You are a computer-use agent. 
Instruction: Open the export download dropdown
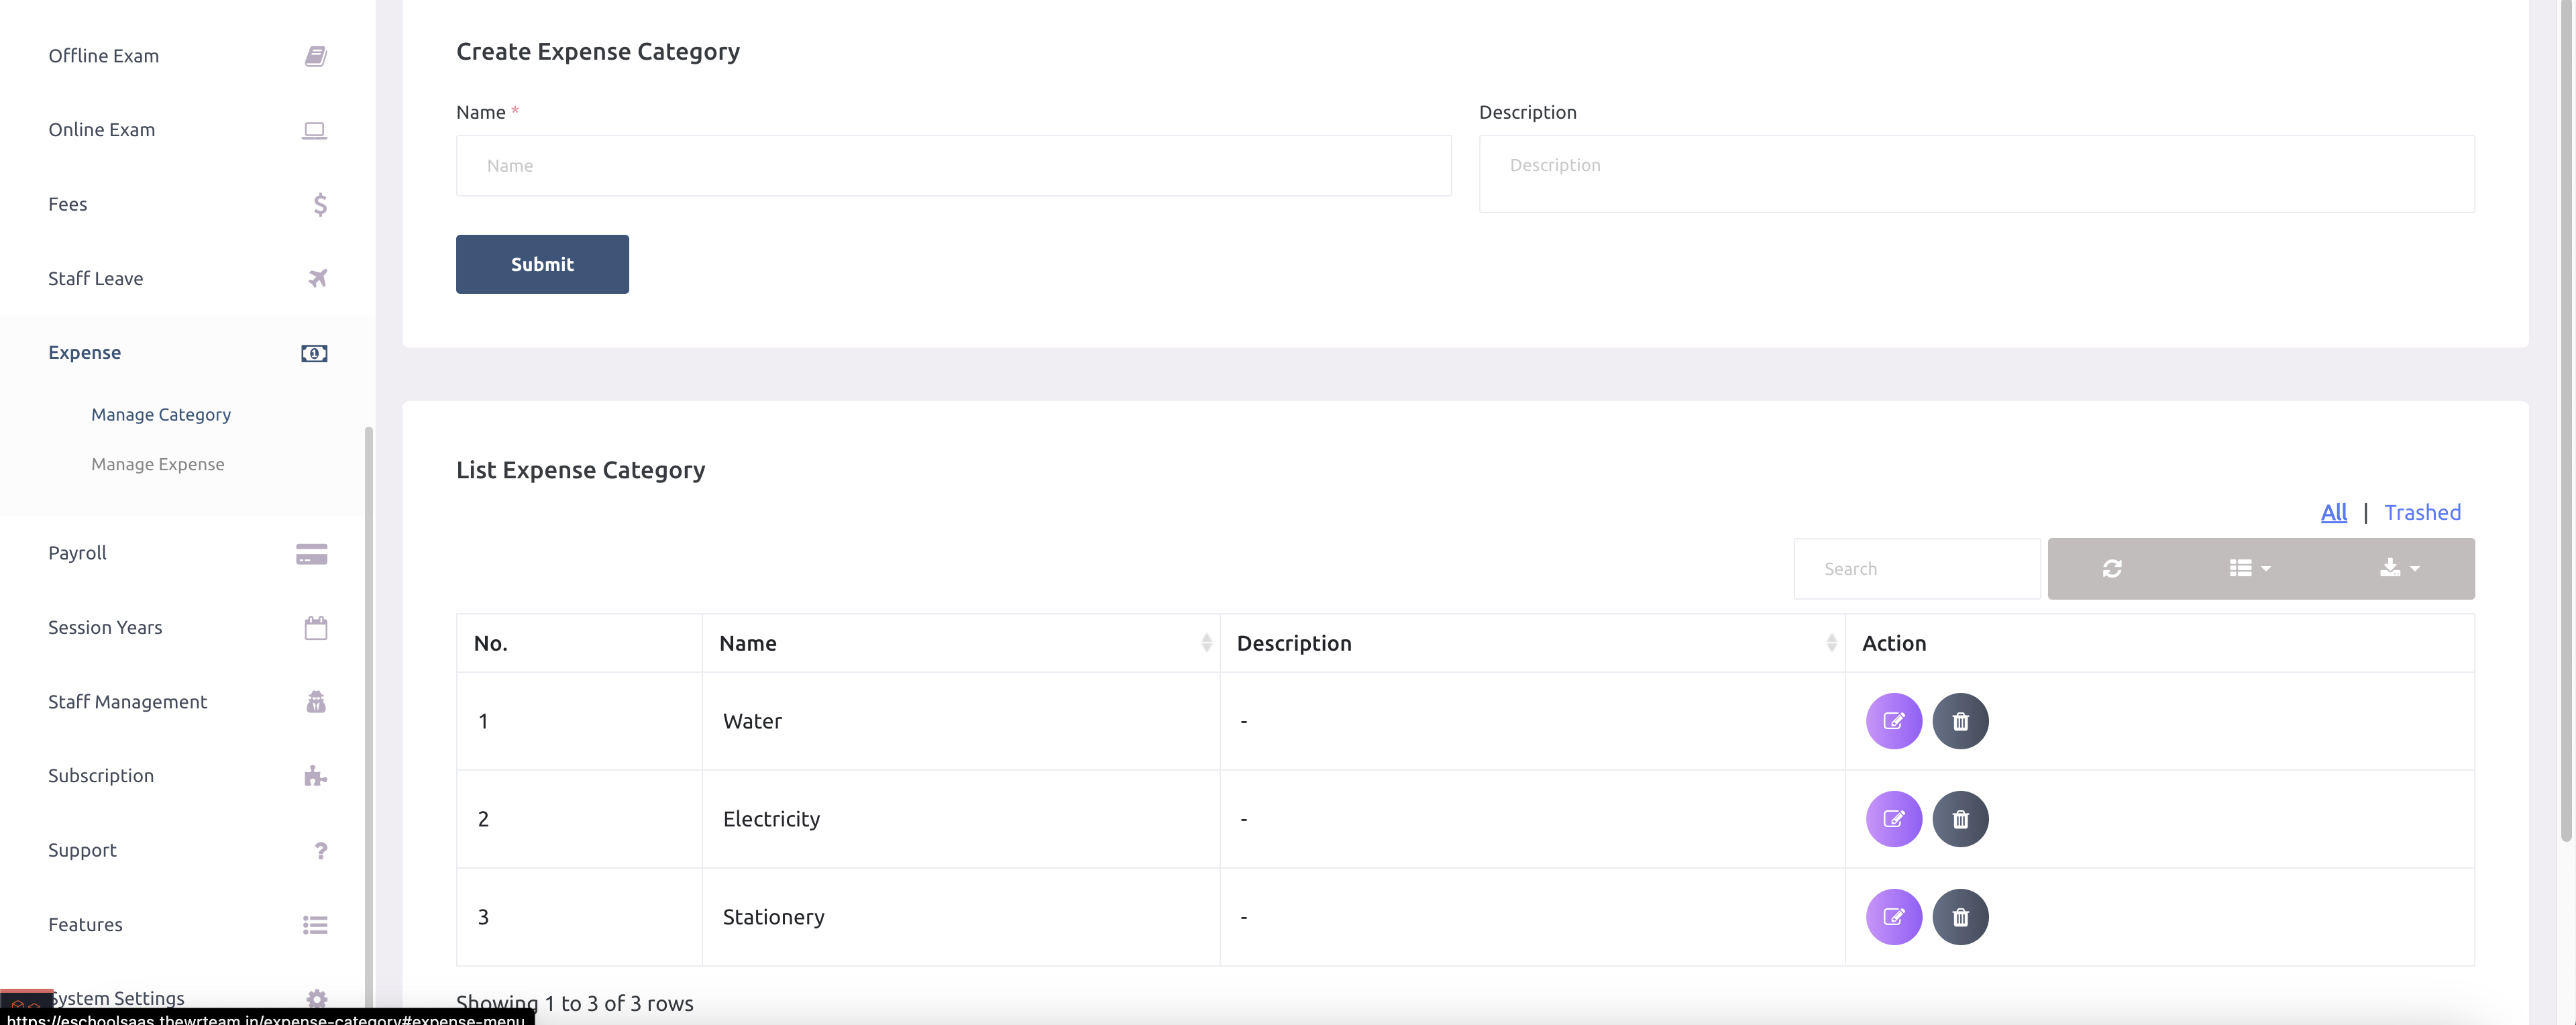[x=2399, y=568]
